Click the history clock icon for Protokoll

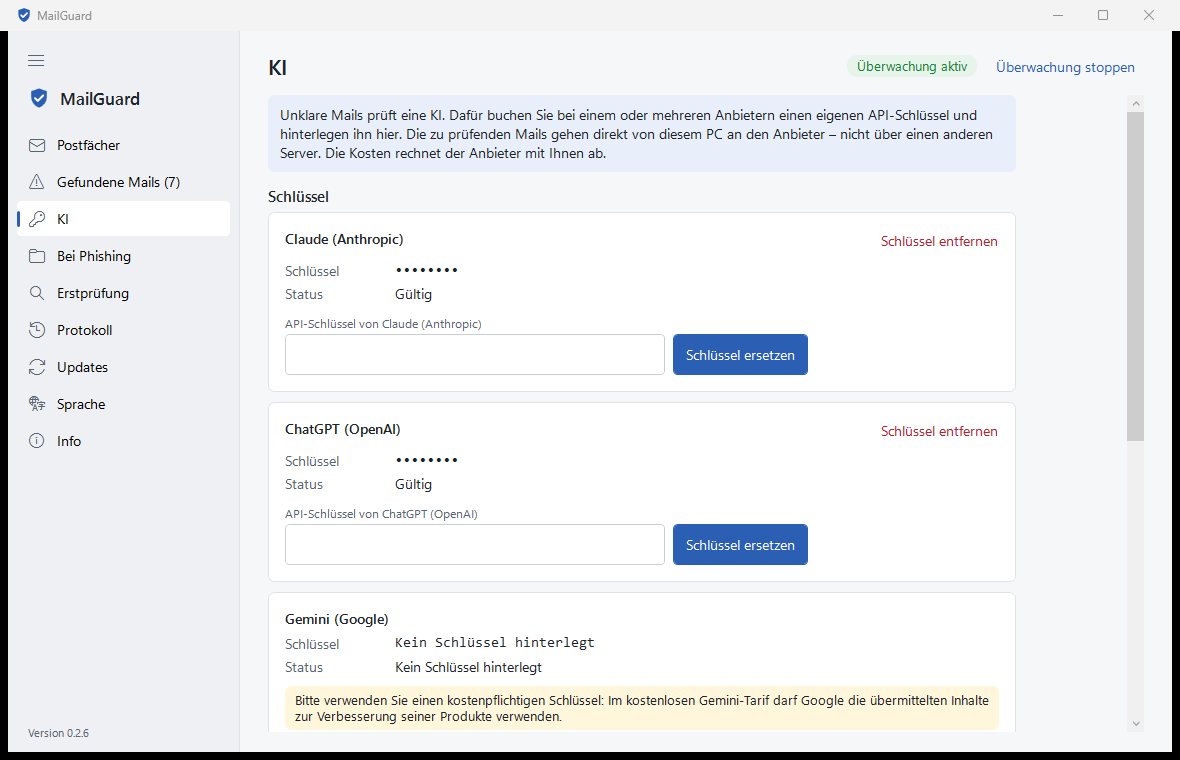37,330
